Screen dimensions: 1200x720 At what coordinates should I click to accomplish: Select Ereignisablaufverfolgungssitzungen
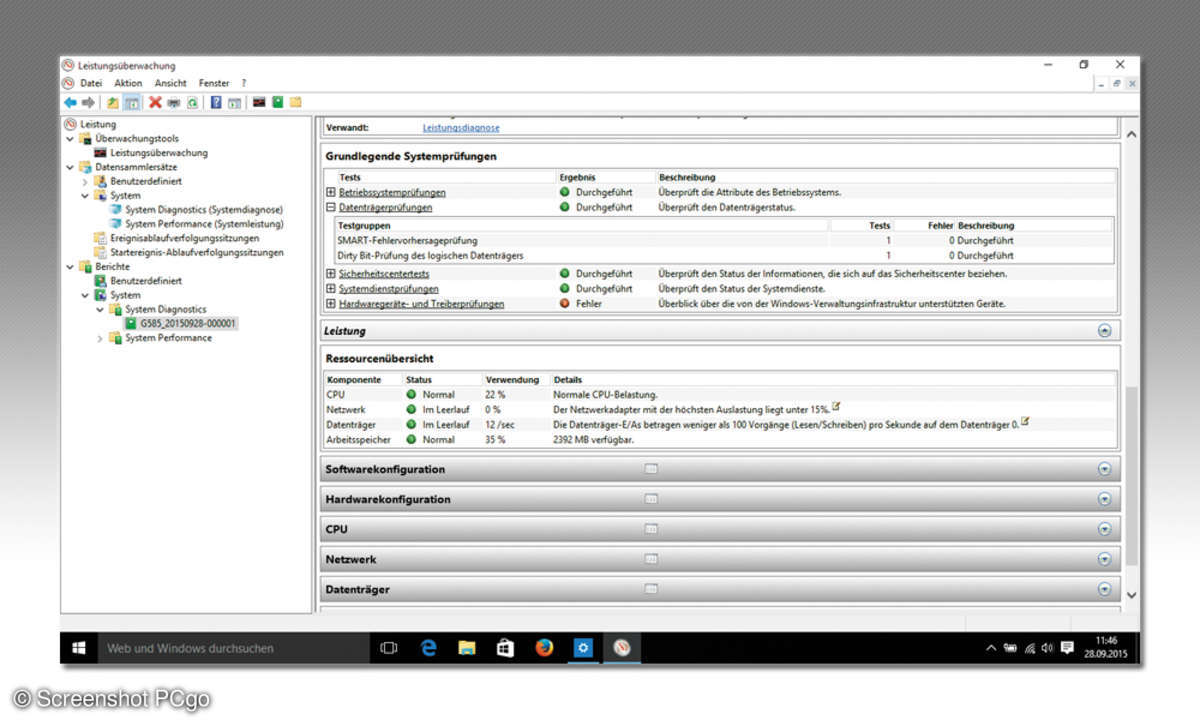tap(184, 238)
